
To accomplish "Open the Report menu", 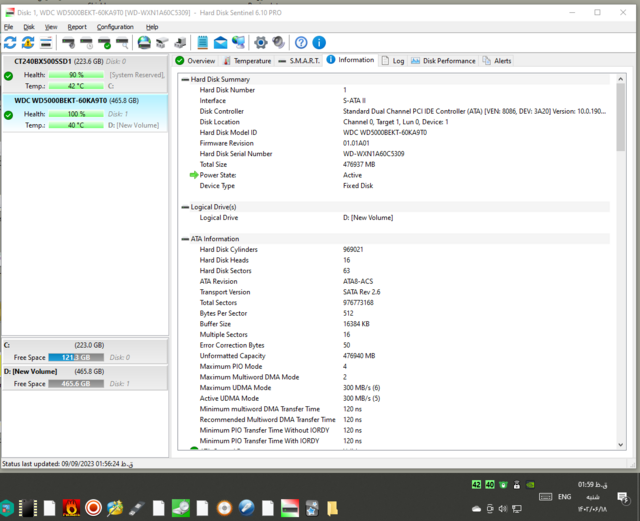I will [77, 27].
